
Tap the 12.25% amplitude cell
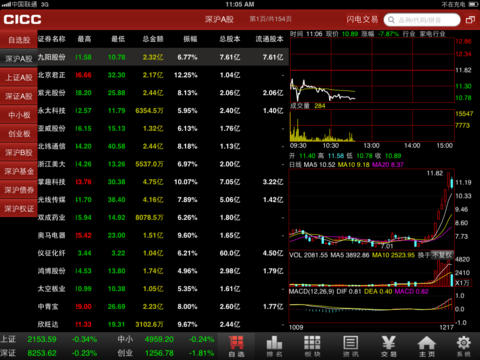tap(186, 75)
